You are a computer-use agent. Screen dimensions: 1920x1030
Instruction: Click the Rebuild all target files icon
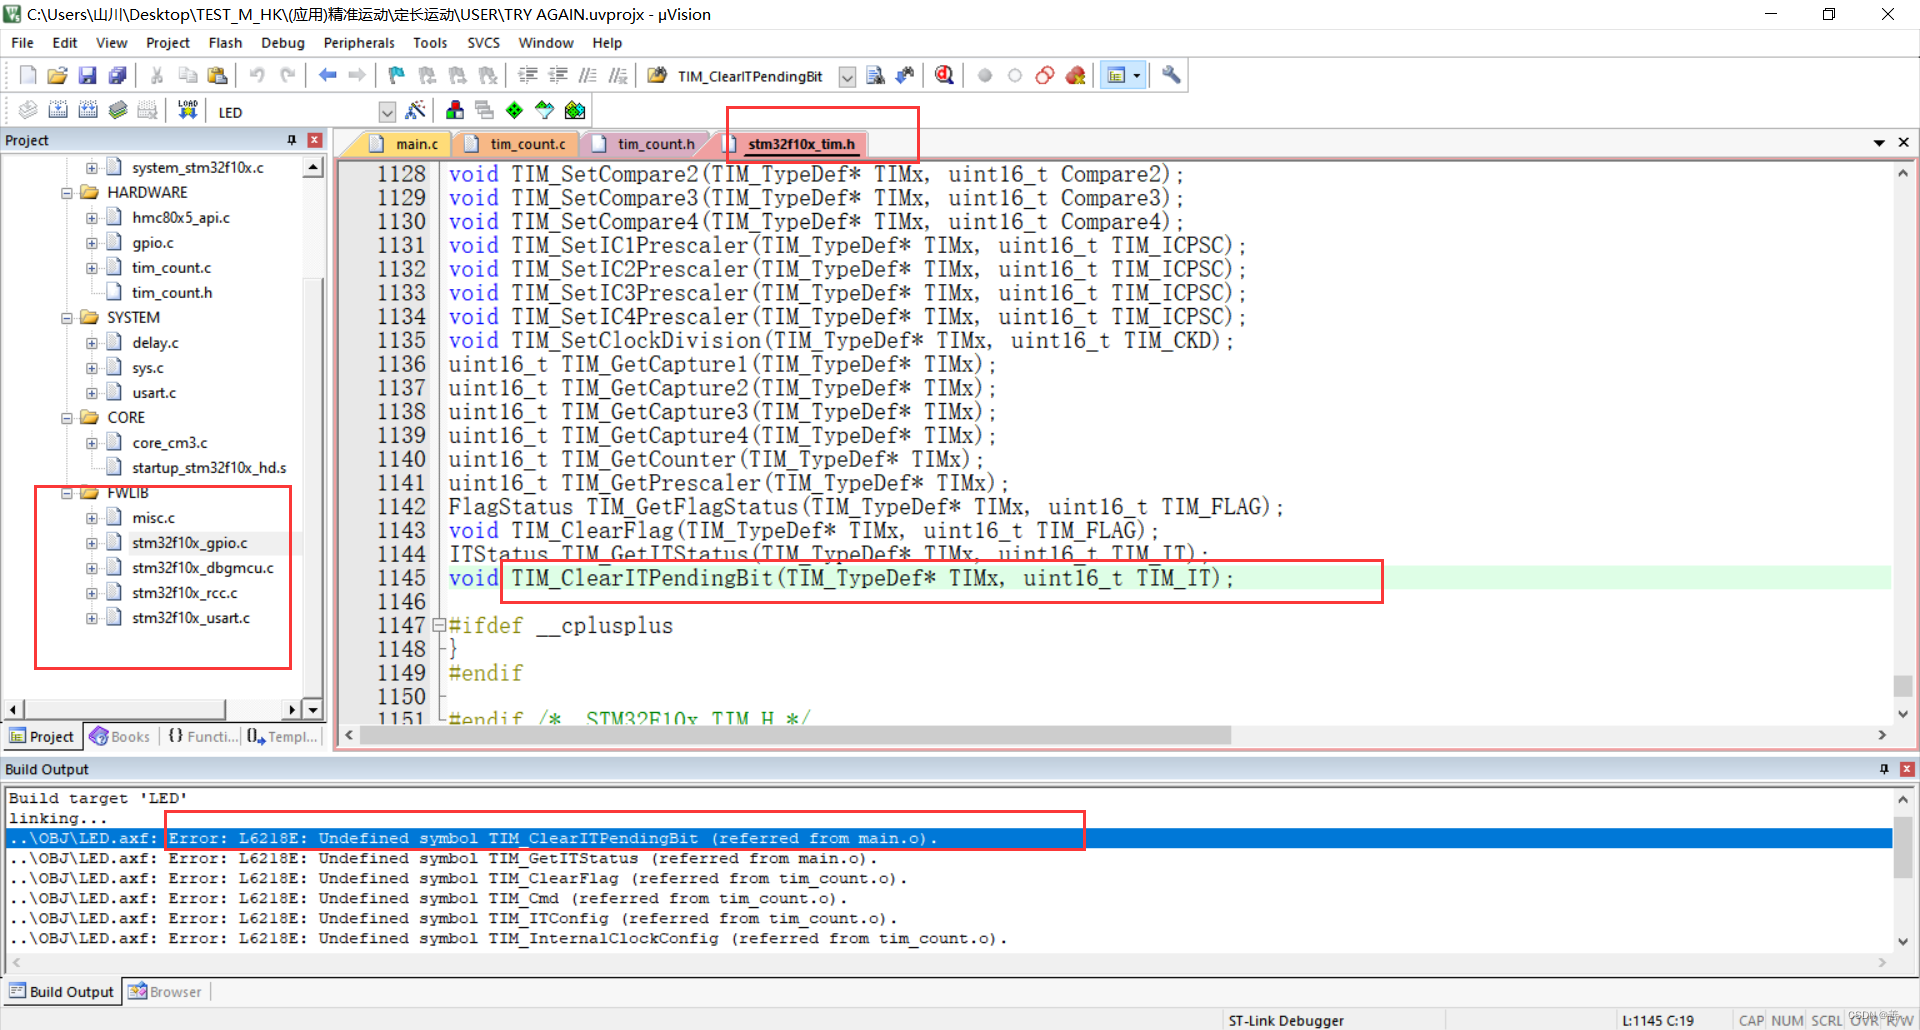click(x=88, y=110)
